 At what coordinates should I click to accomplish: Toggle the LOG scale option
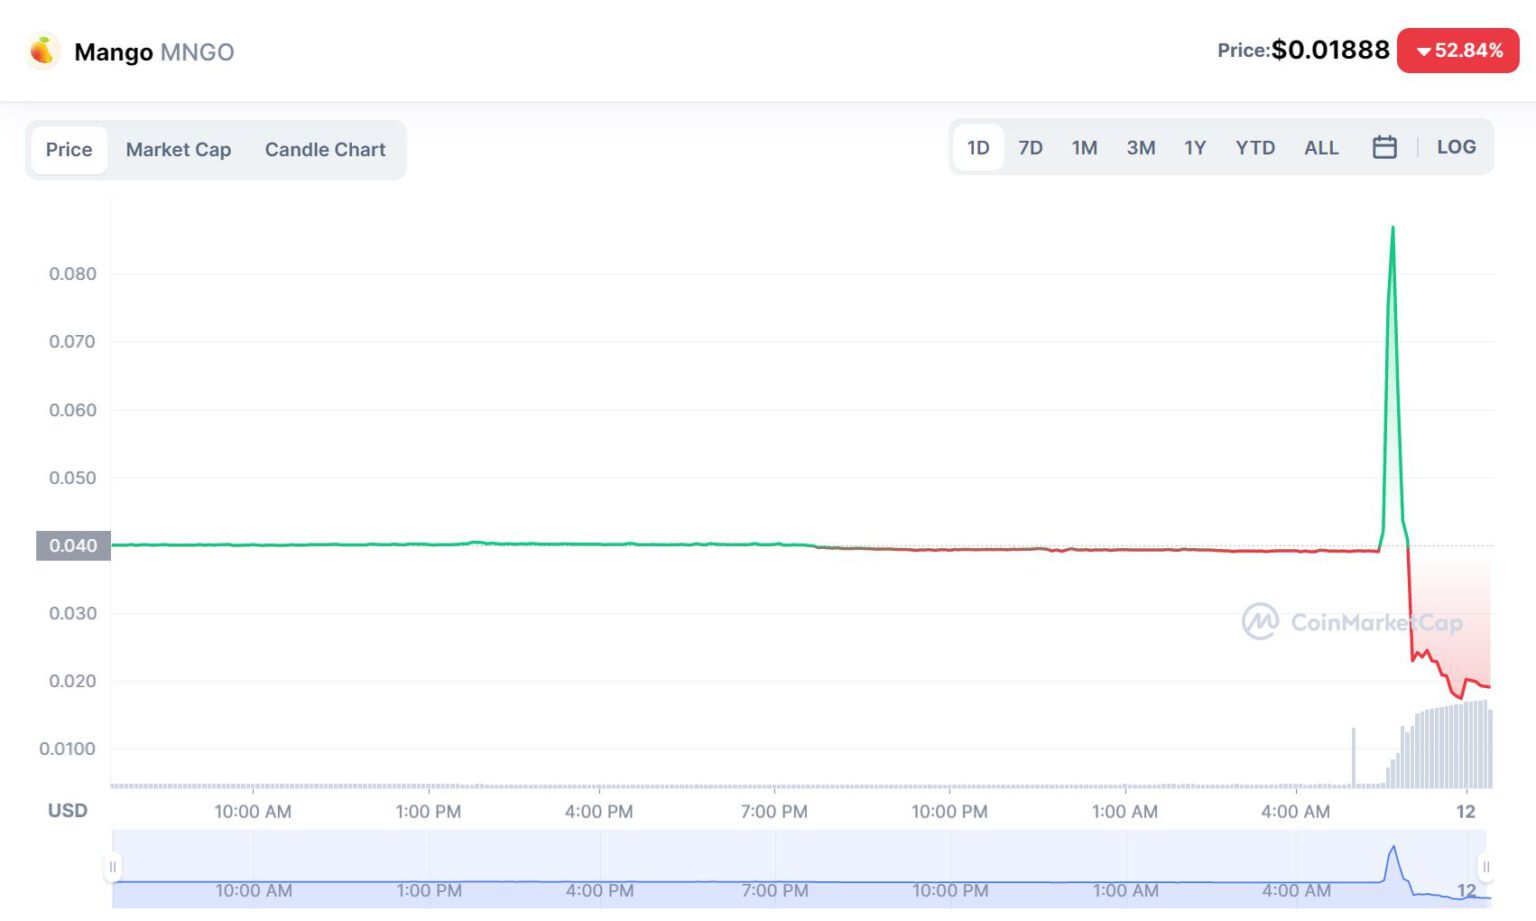click(x=1455, y=147)
